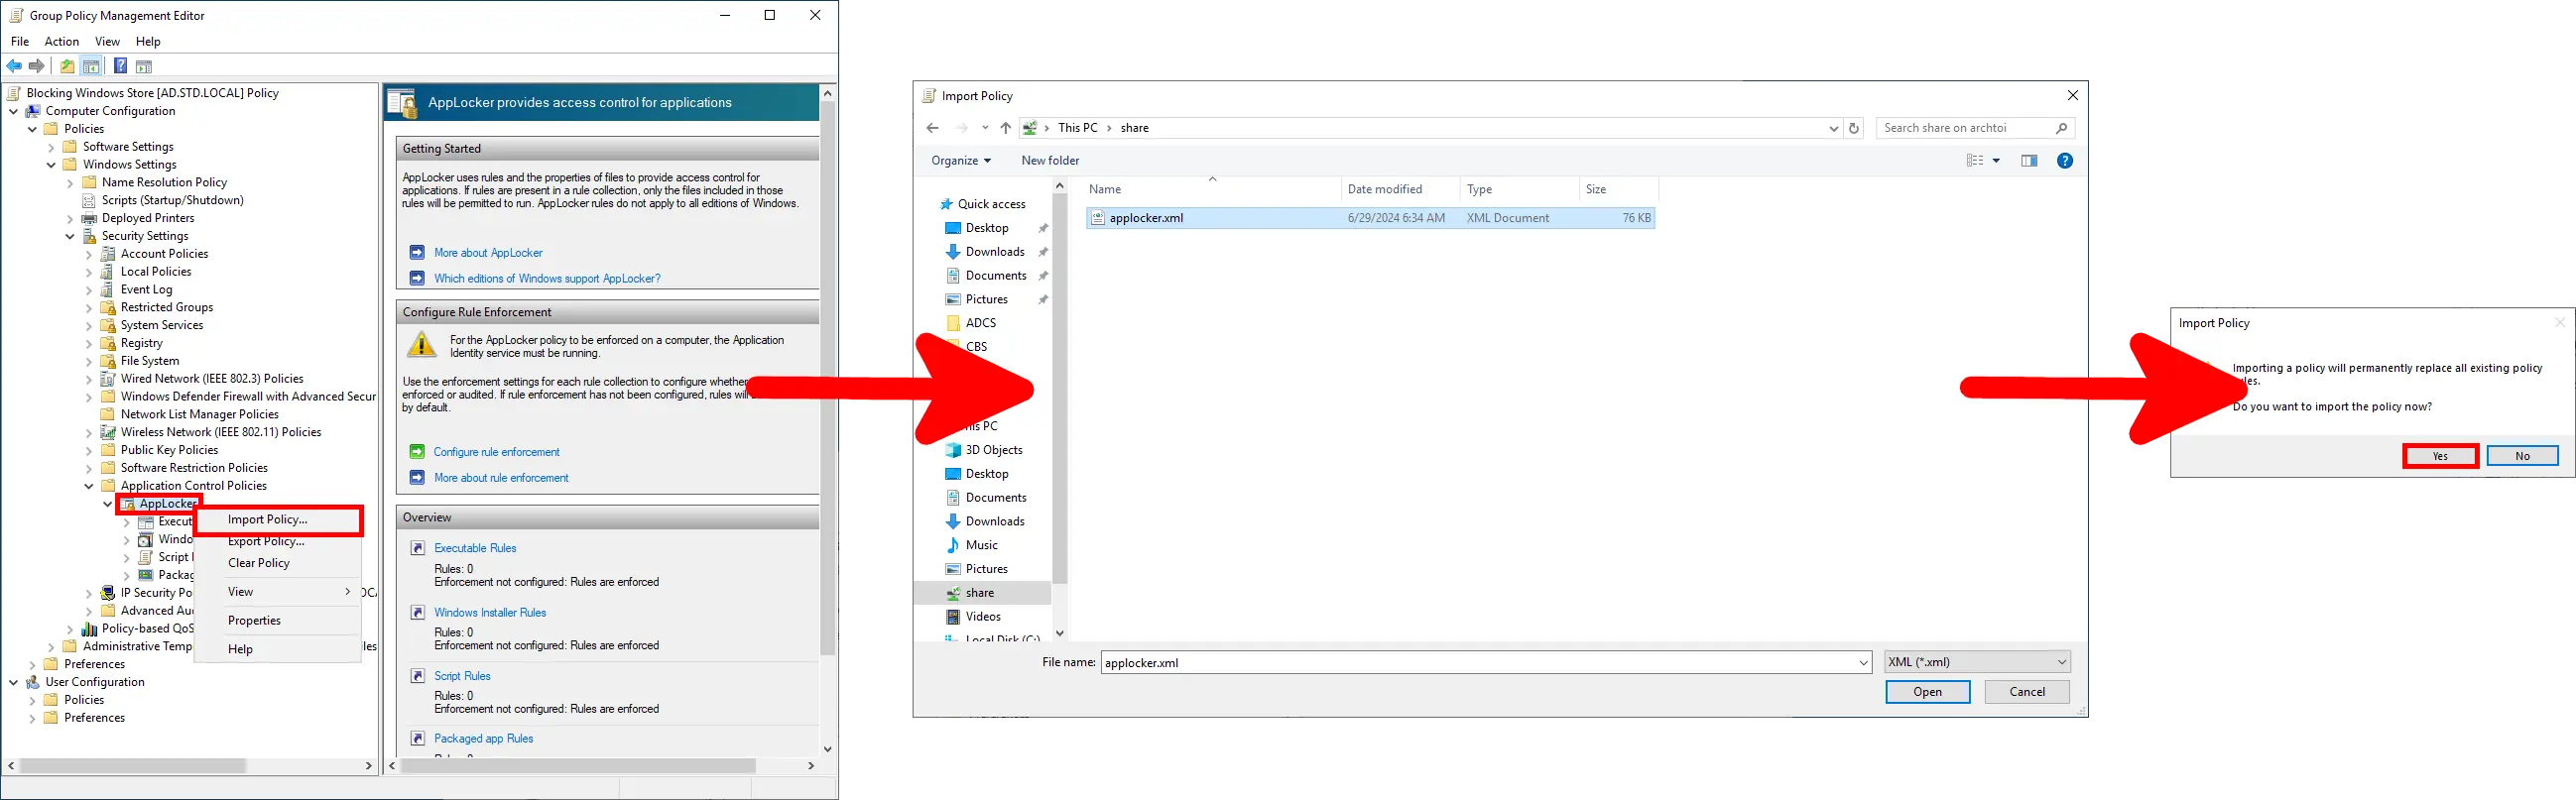Open the Executable Rules link
The width and height of the screenshot is (2576, 800).
475,548
